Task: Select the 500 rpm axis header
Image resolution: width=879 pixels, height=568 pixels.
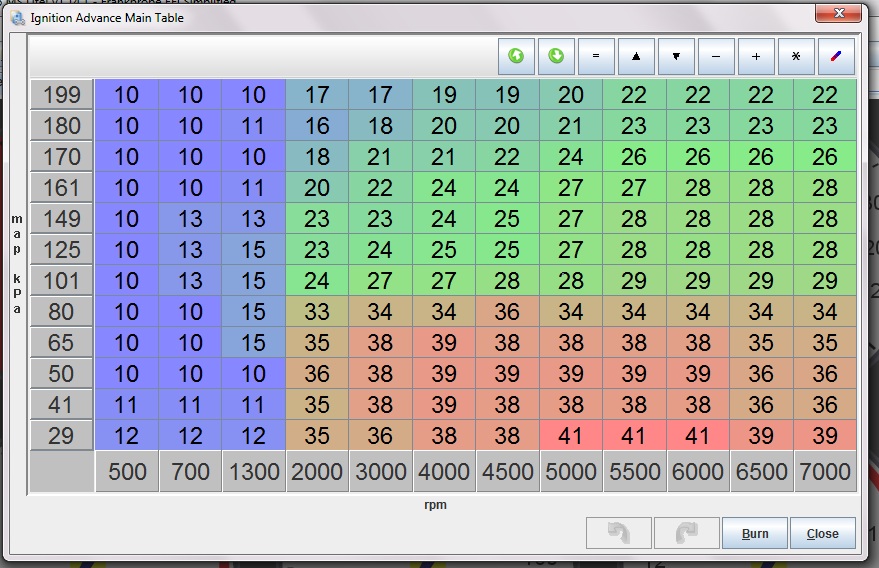Action: tap(127, 472)
